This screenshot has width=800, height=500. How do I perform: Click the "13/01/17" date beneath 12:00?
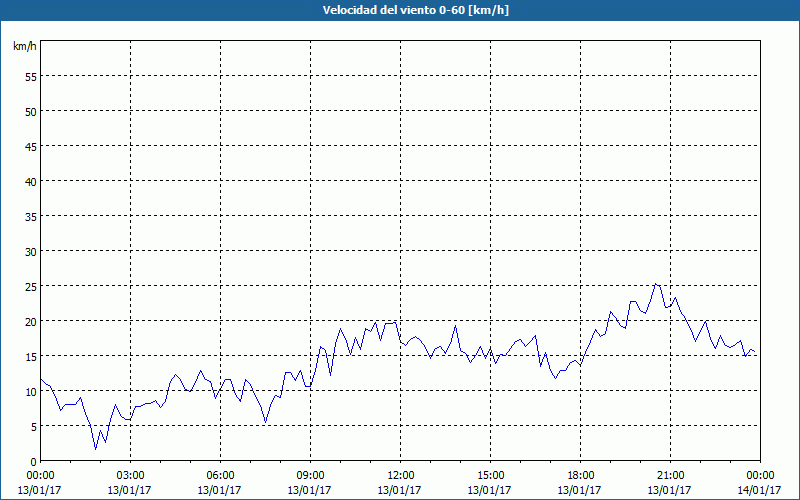[399, 490]
